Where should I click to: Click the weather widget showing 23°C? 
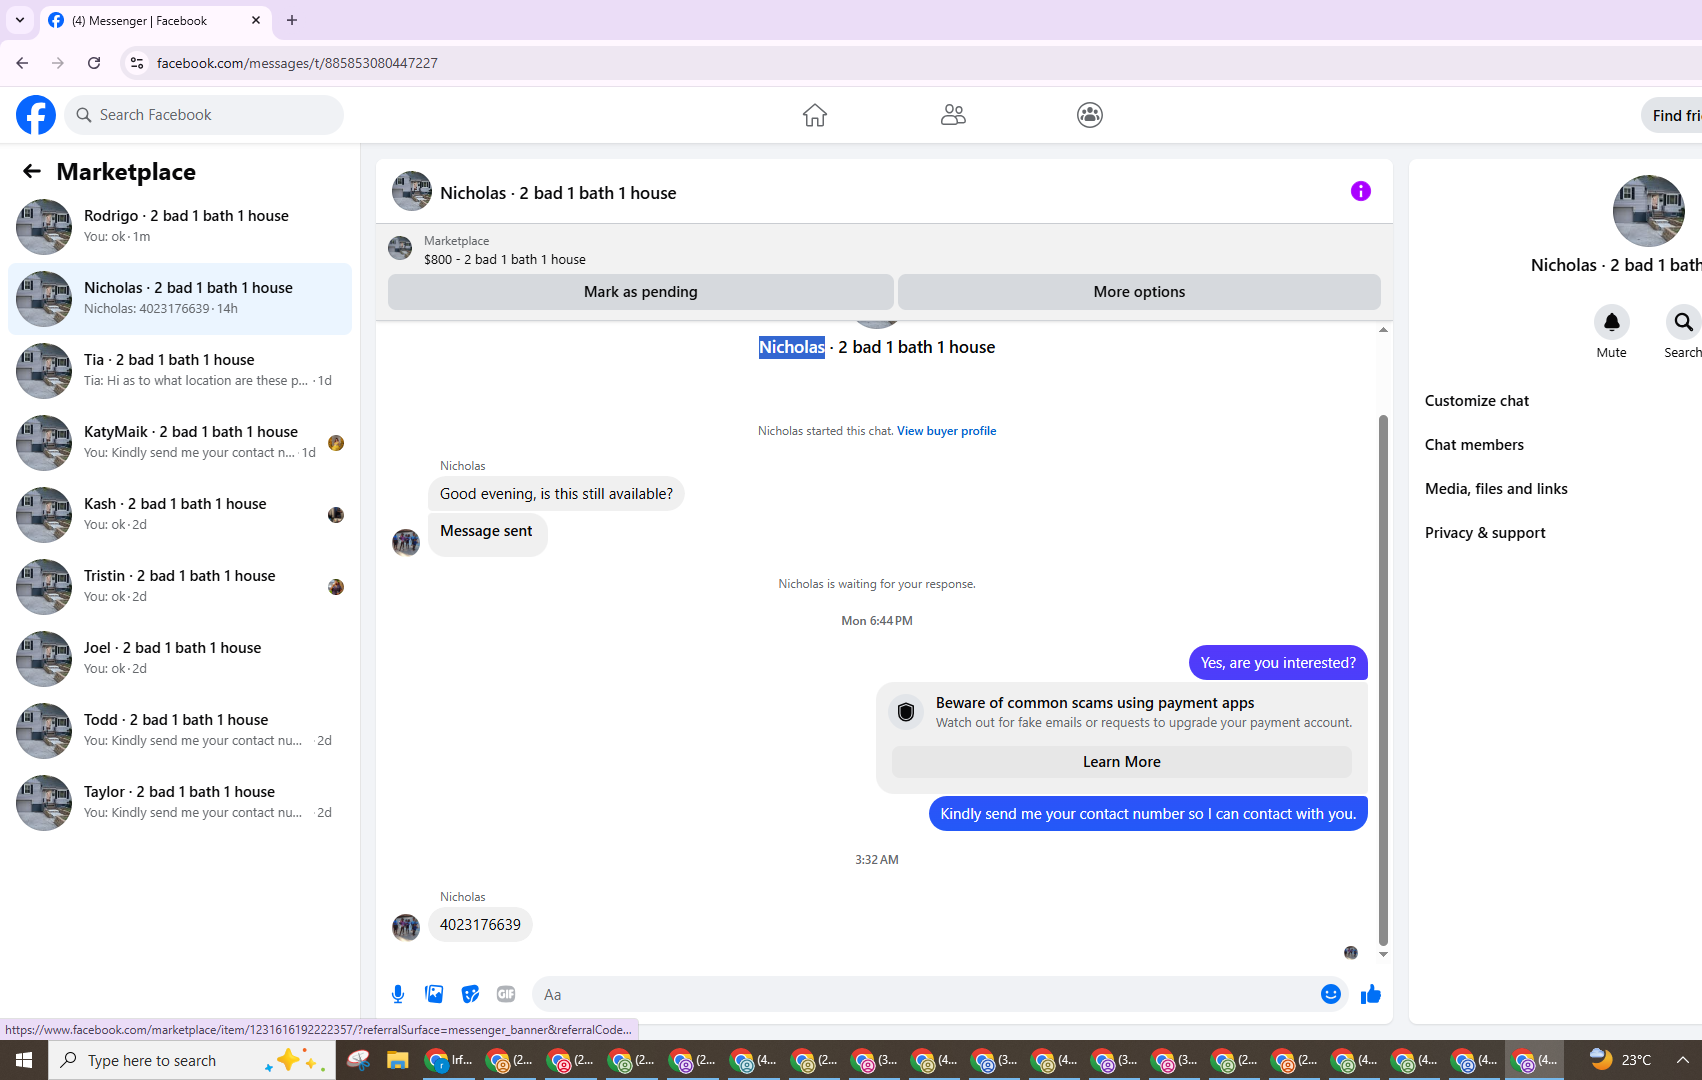[x=1621, y=1060]
